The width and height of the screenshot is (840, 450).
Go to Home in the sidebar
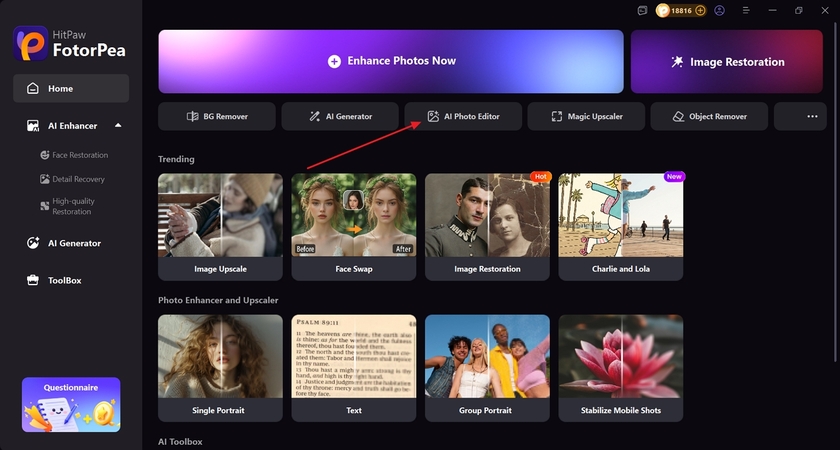(70, 88)
